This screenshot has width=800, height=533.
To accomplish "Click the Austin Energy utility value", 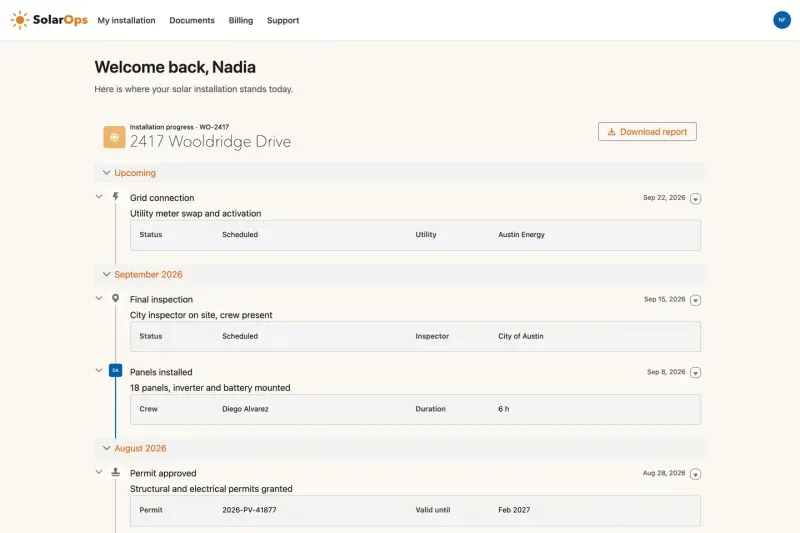I will point(521,235).
